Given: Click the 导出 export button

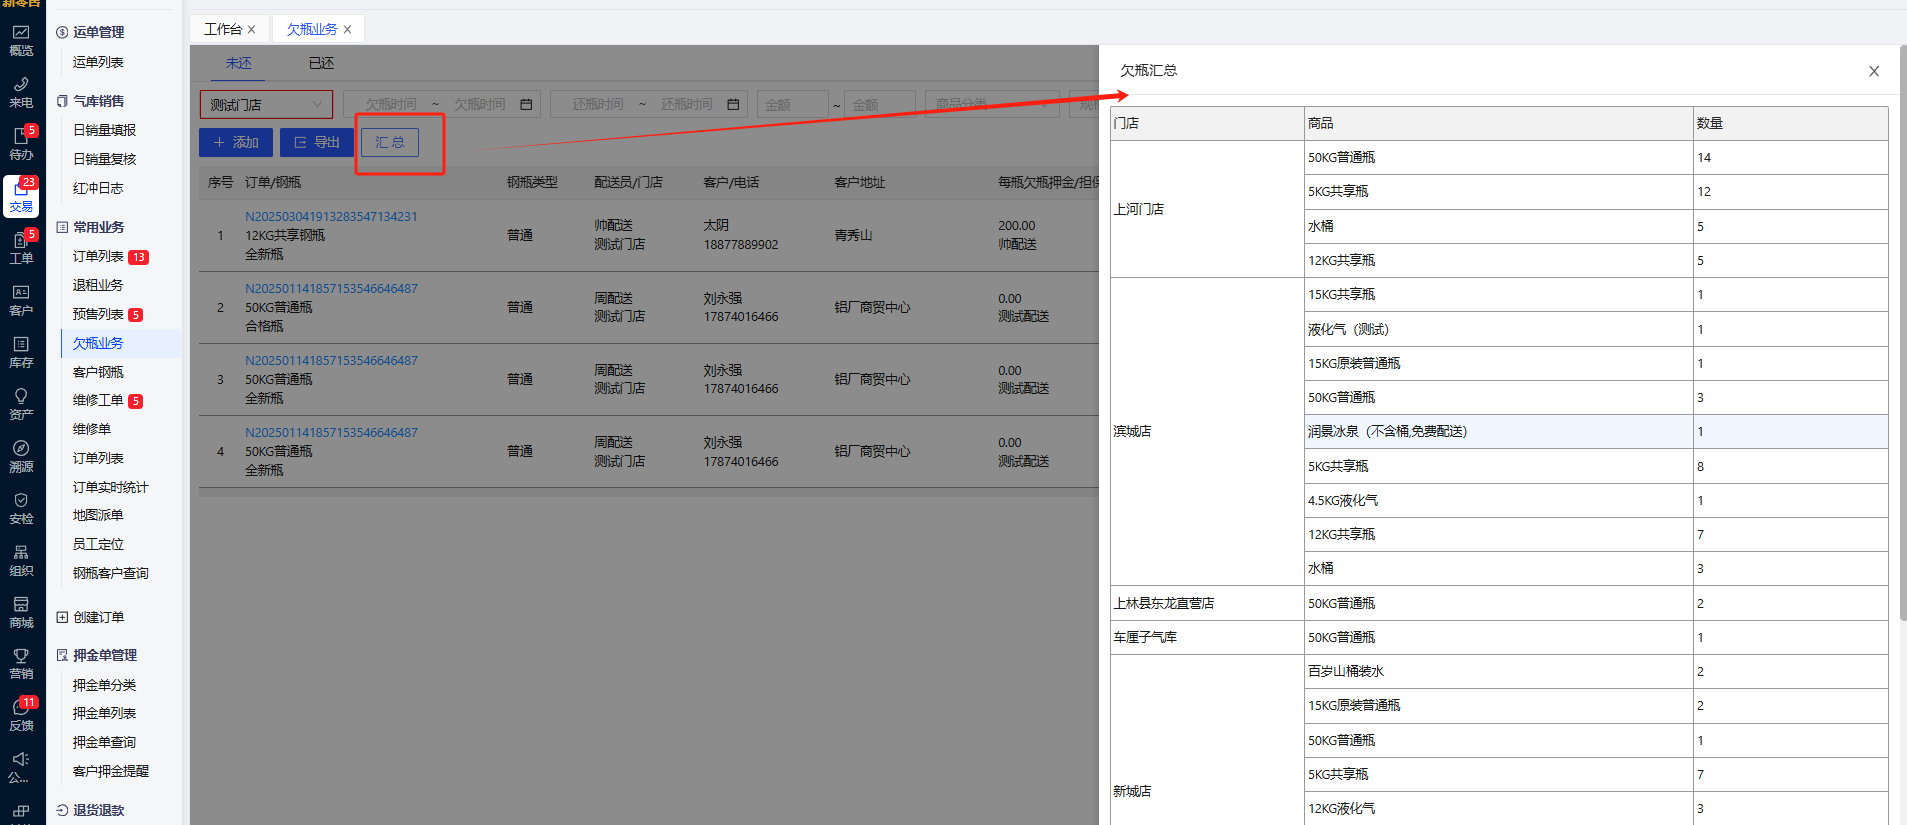Looking at the screenshot, I should coord(317,142).
